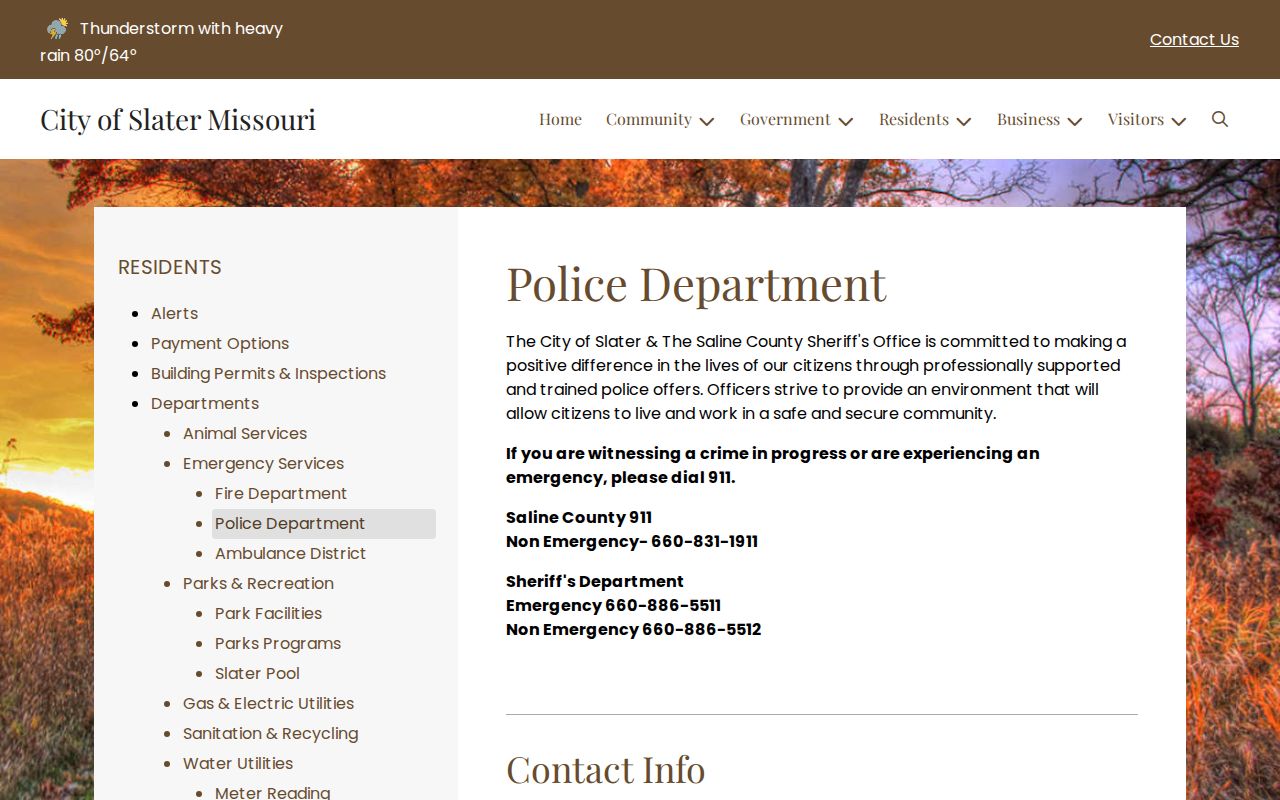Click Sheriff's non-emergency number 660-886-5512
The height and width of the screenshot is (800, 1280).
(702, 629)
